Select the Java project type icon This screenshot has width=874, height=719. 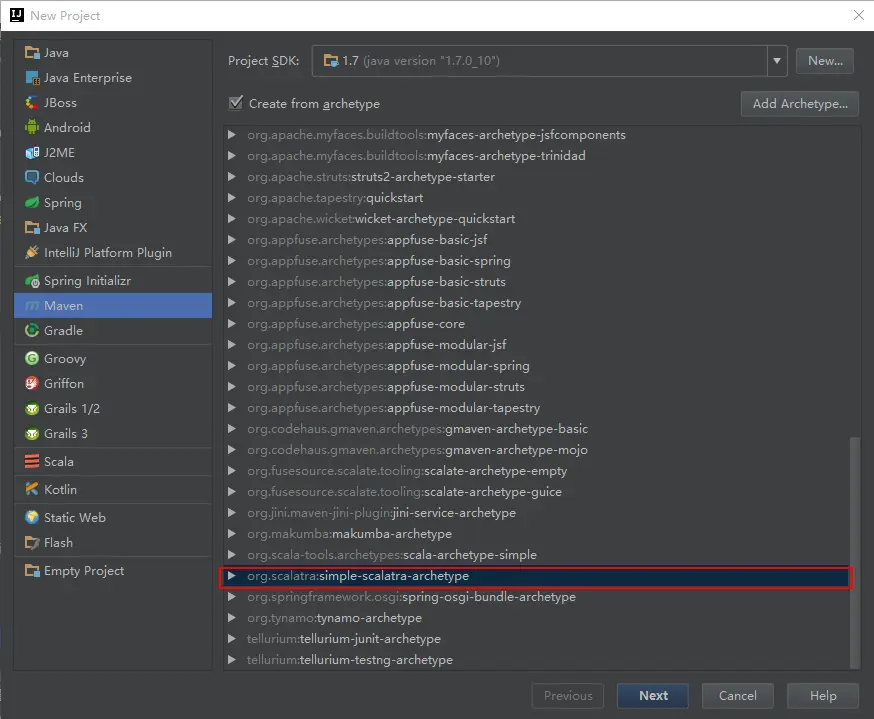32,53
